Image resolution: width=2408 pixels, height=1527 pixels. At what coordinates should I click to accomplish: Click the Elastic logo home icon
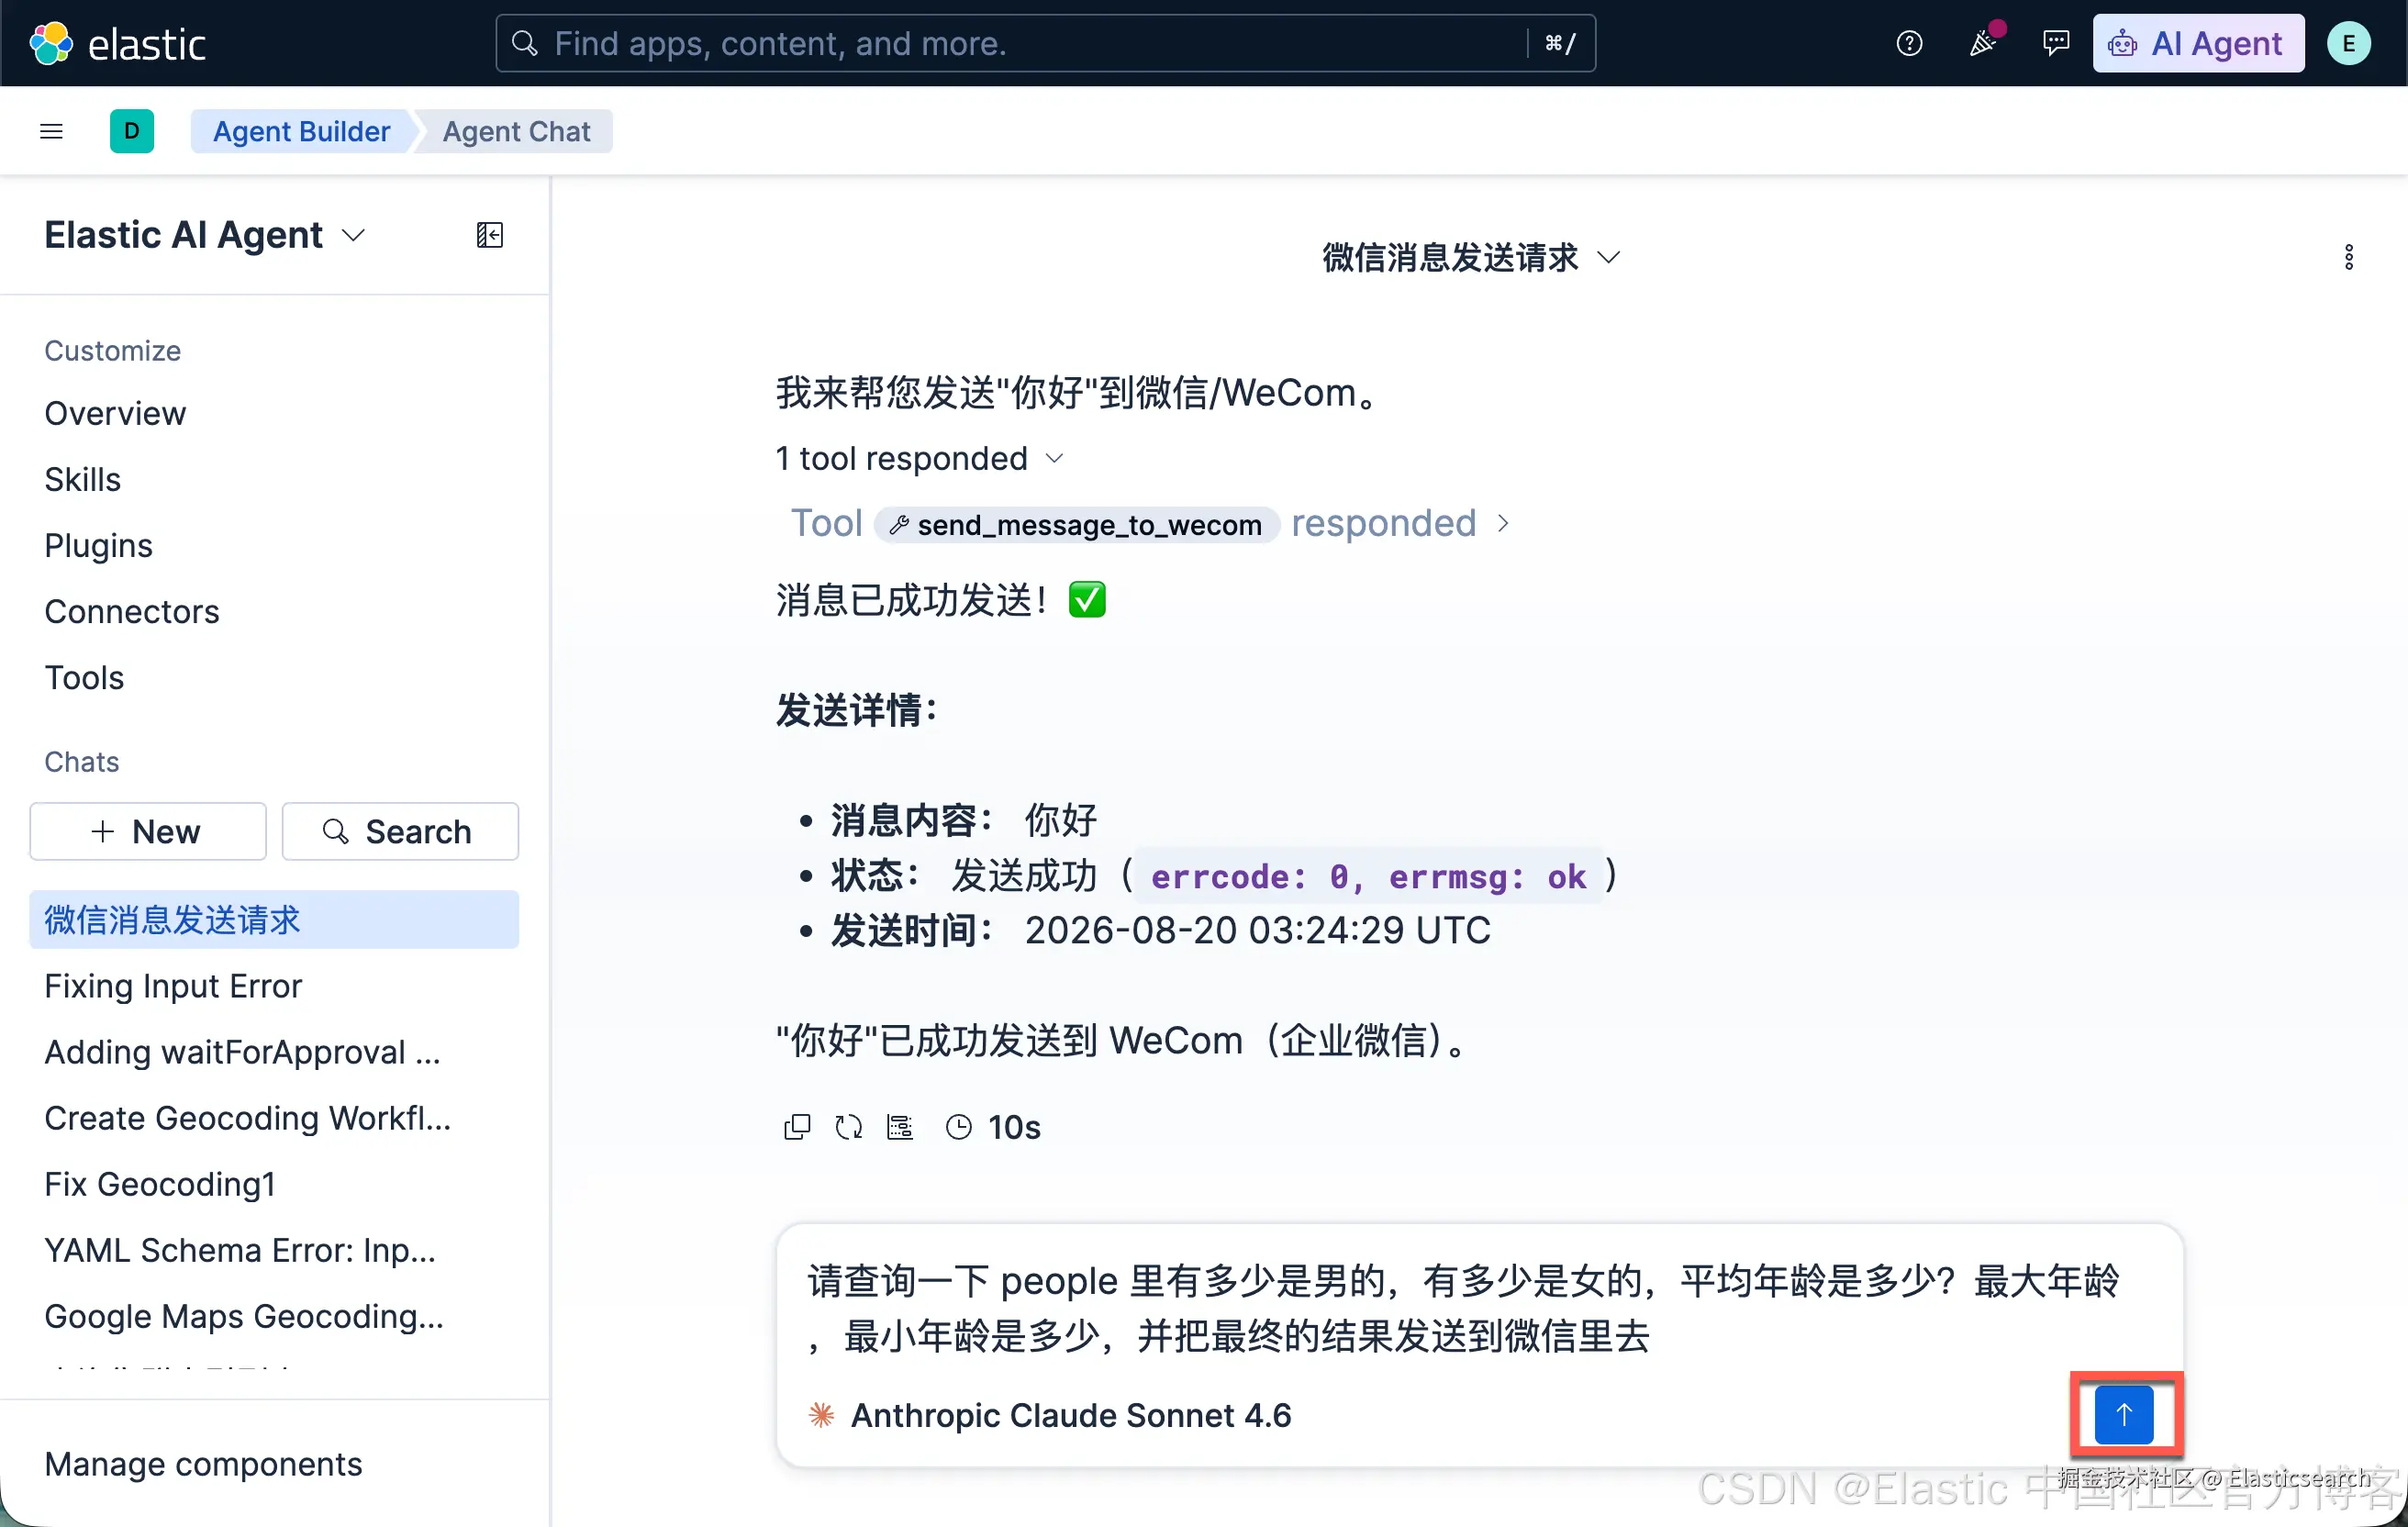pos(51,43)
